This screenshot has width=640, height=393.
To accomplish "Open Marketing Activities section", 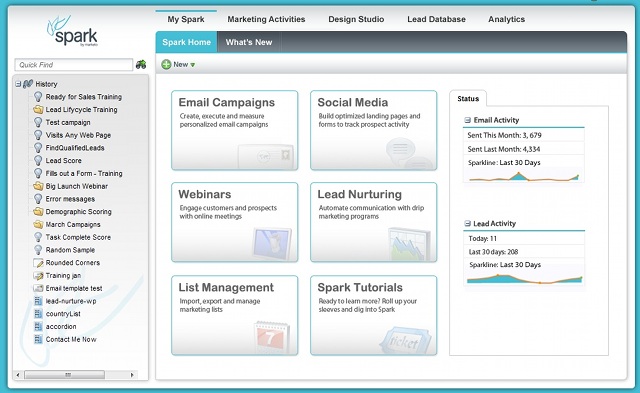I will click(x=266, y=19).
